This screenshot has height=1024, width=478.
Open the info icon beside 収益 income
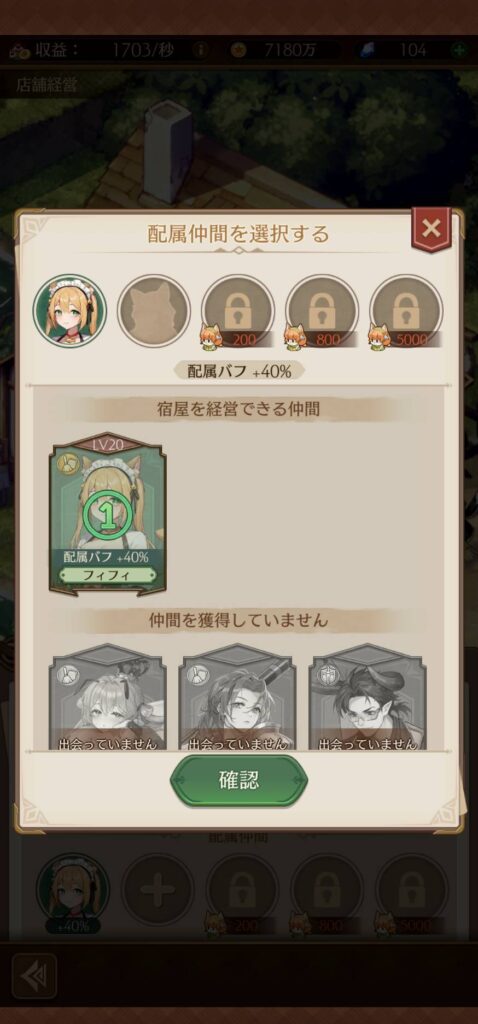(201, 50)
